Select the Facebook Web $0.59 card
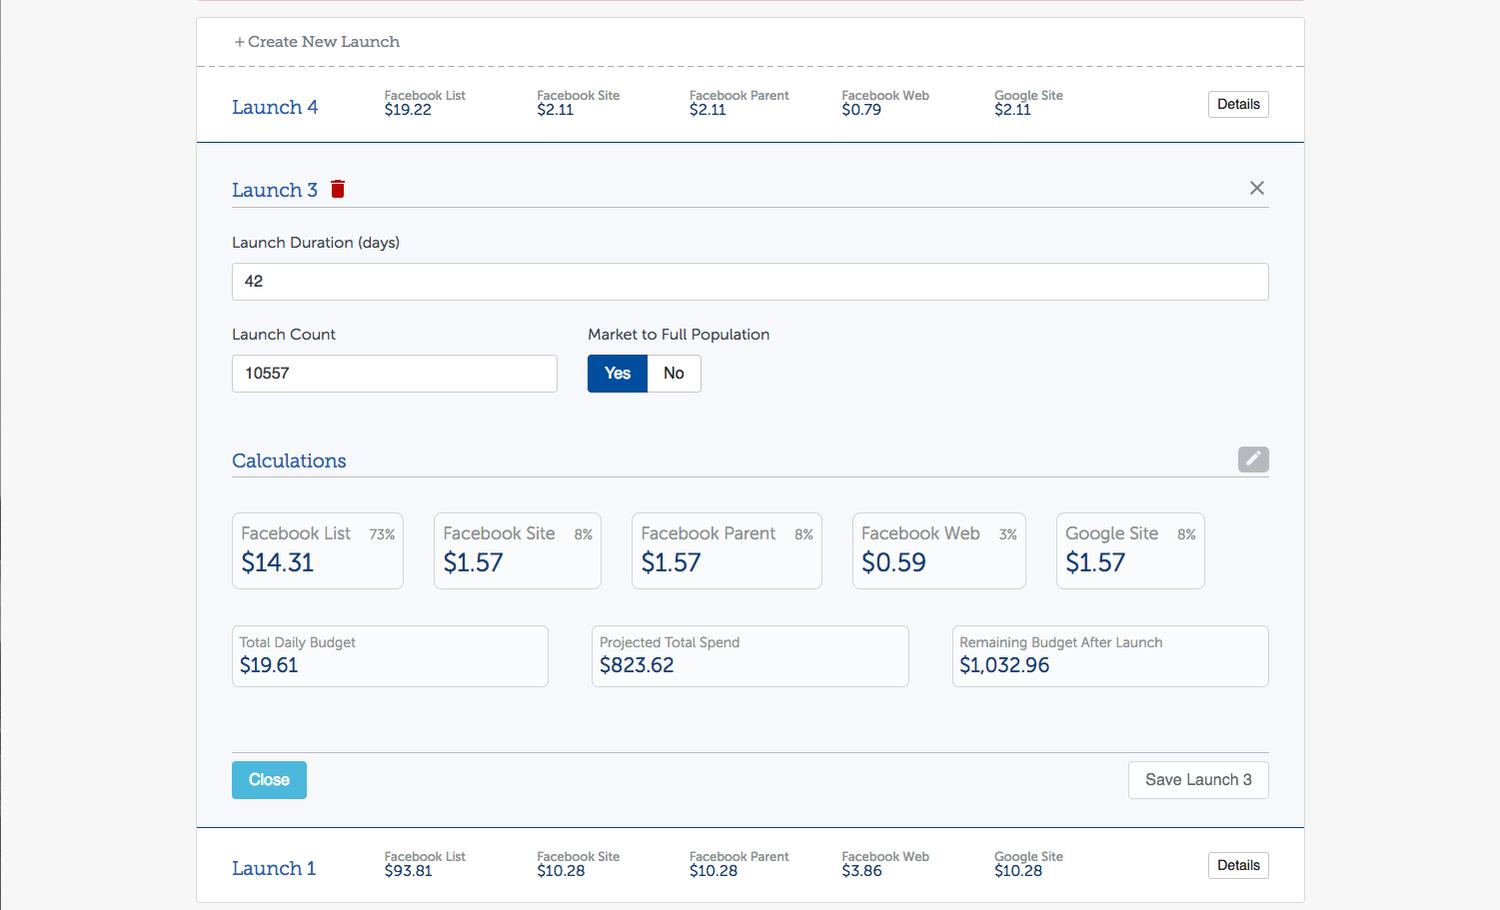This screenshot has width=1500, height=910. (938, 551)
